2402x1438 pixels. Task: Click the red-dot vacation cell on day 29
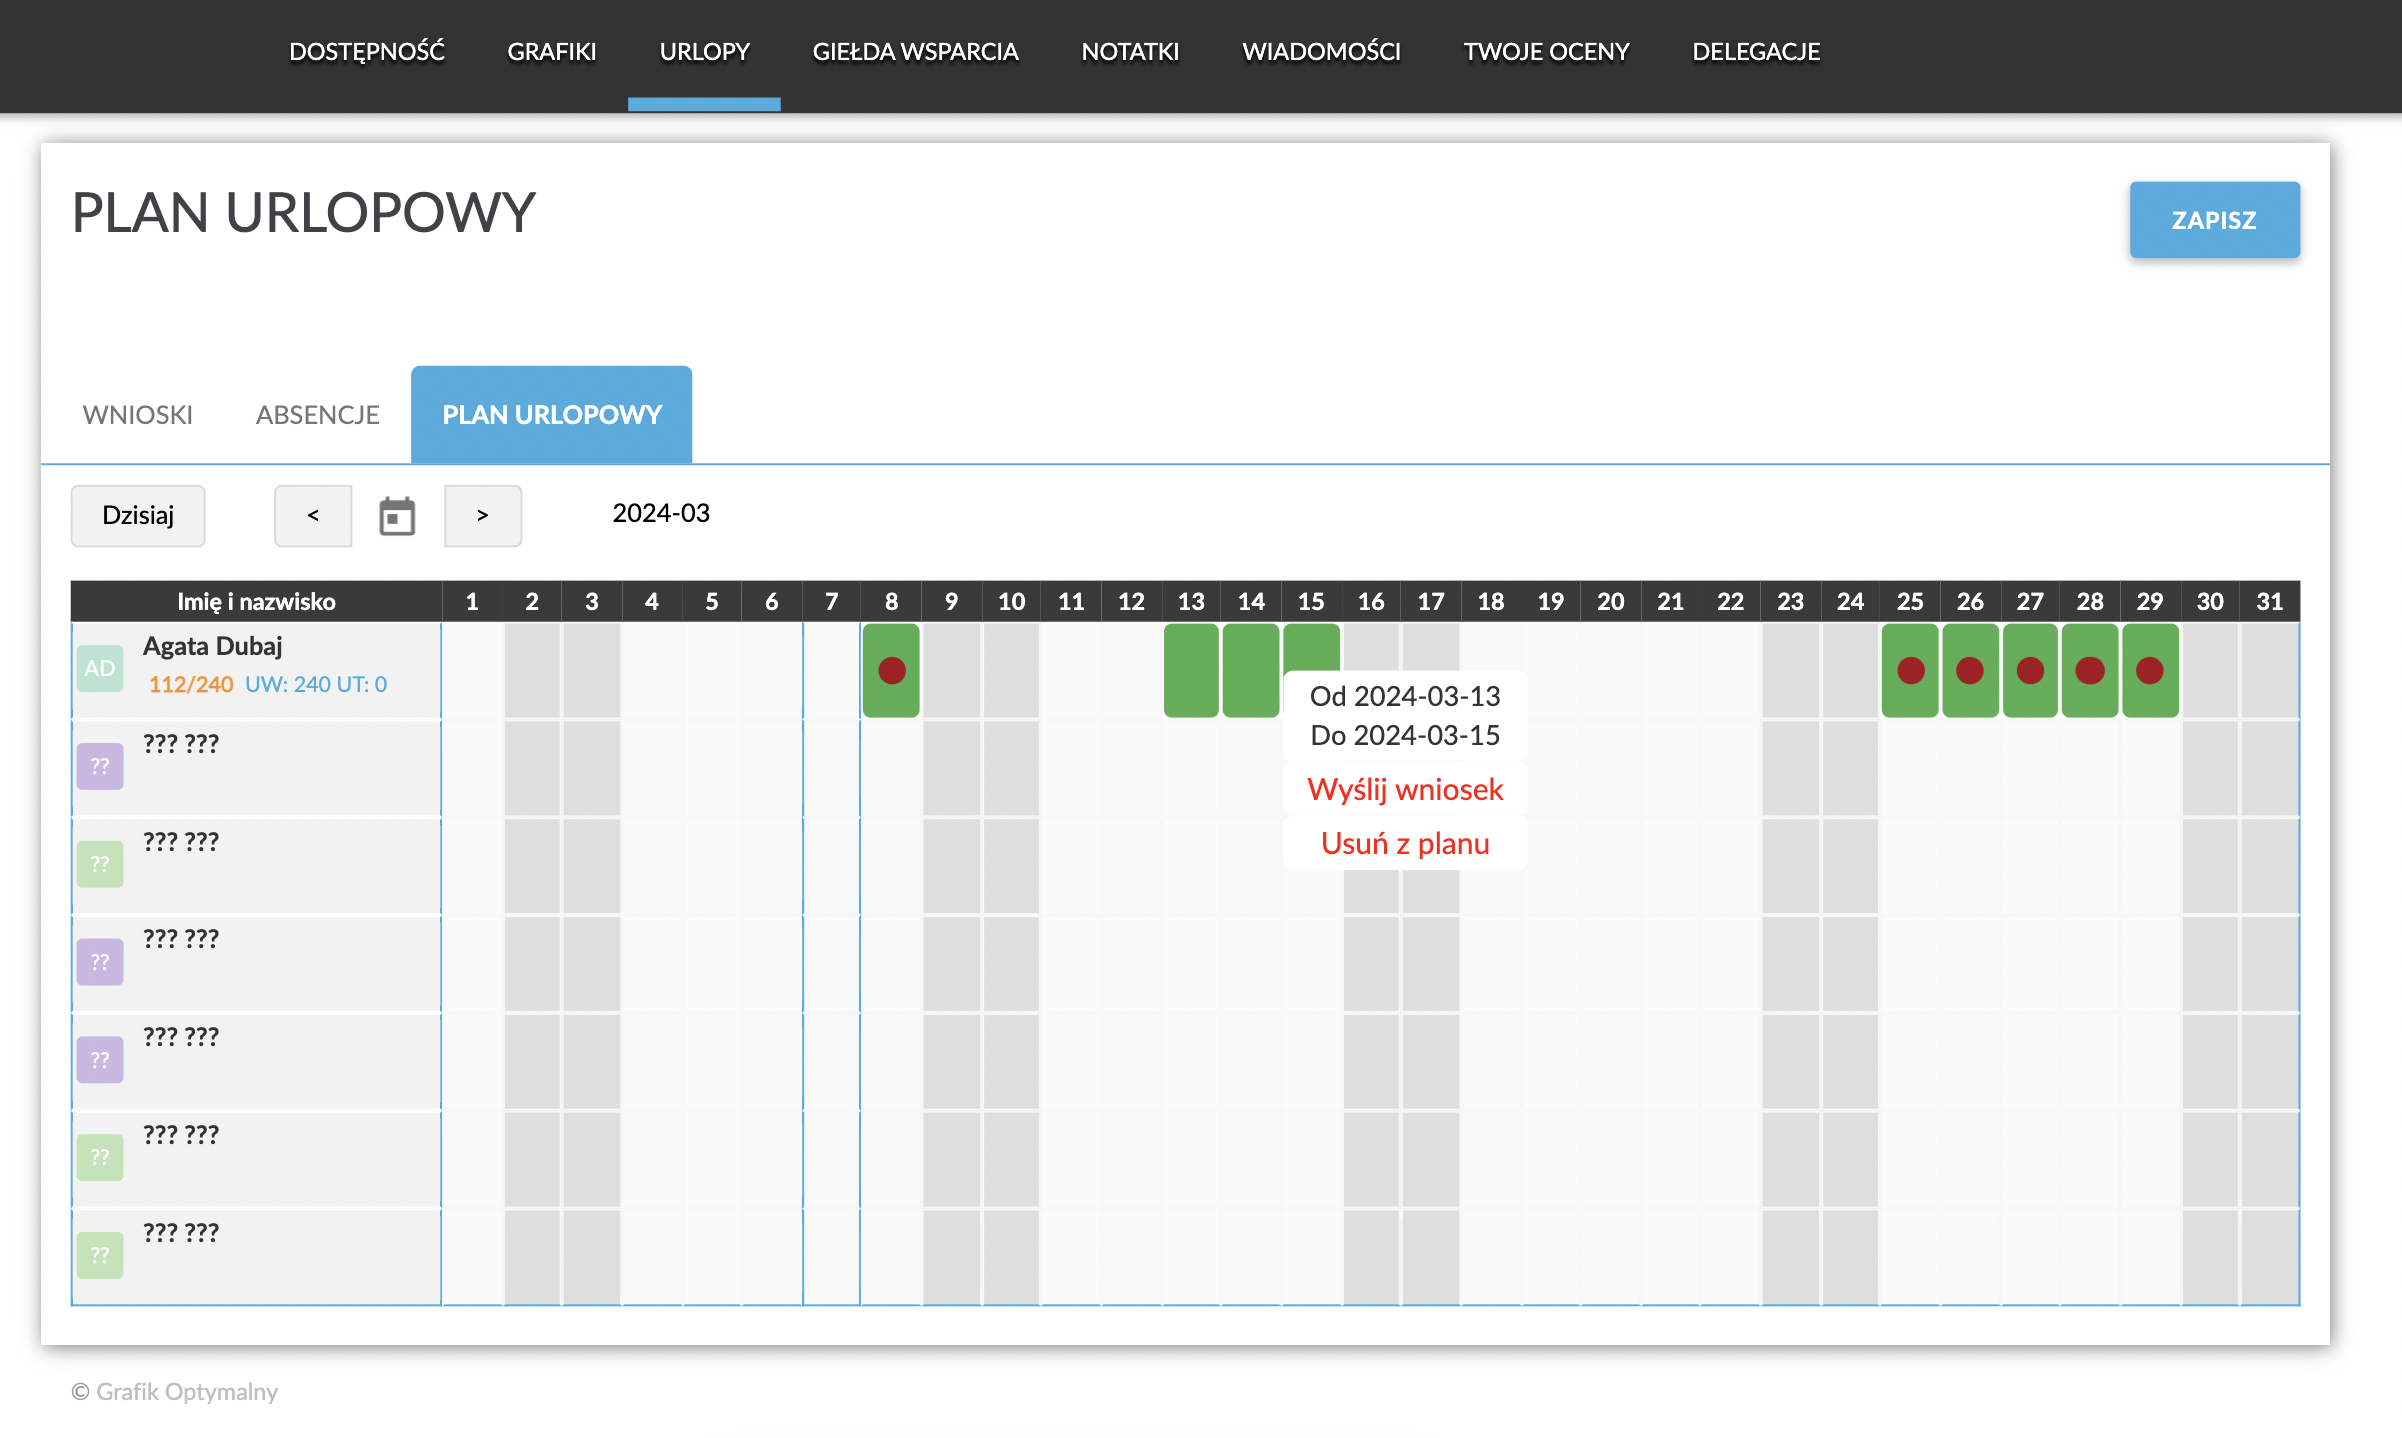pyautogui.click(x=2150, y=670)
